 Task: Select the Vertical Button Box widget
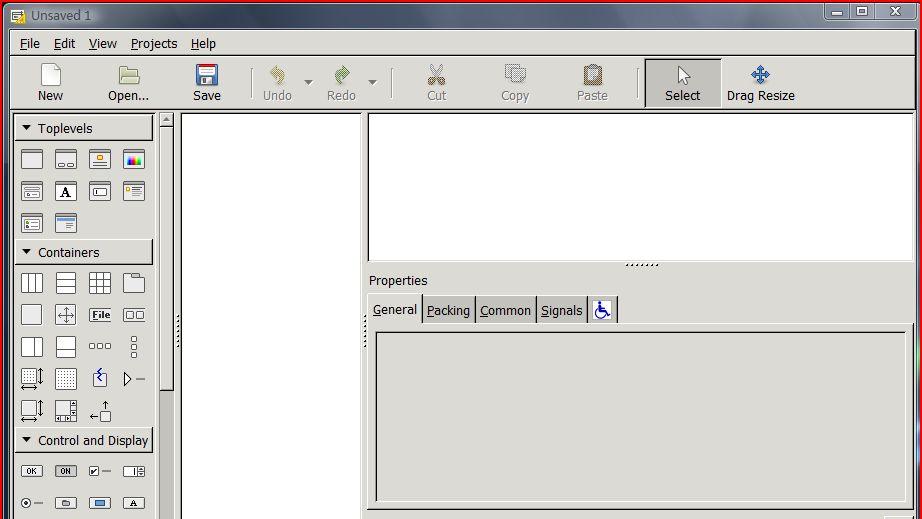point(134,346)
